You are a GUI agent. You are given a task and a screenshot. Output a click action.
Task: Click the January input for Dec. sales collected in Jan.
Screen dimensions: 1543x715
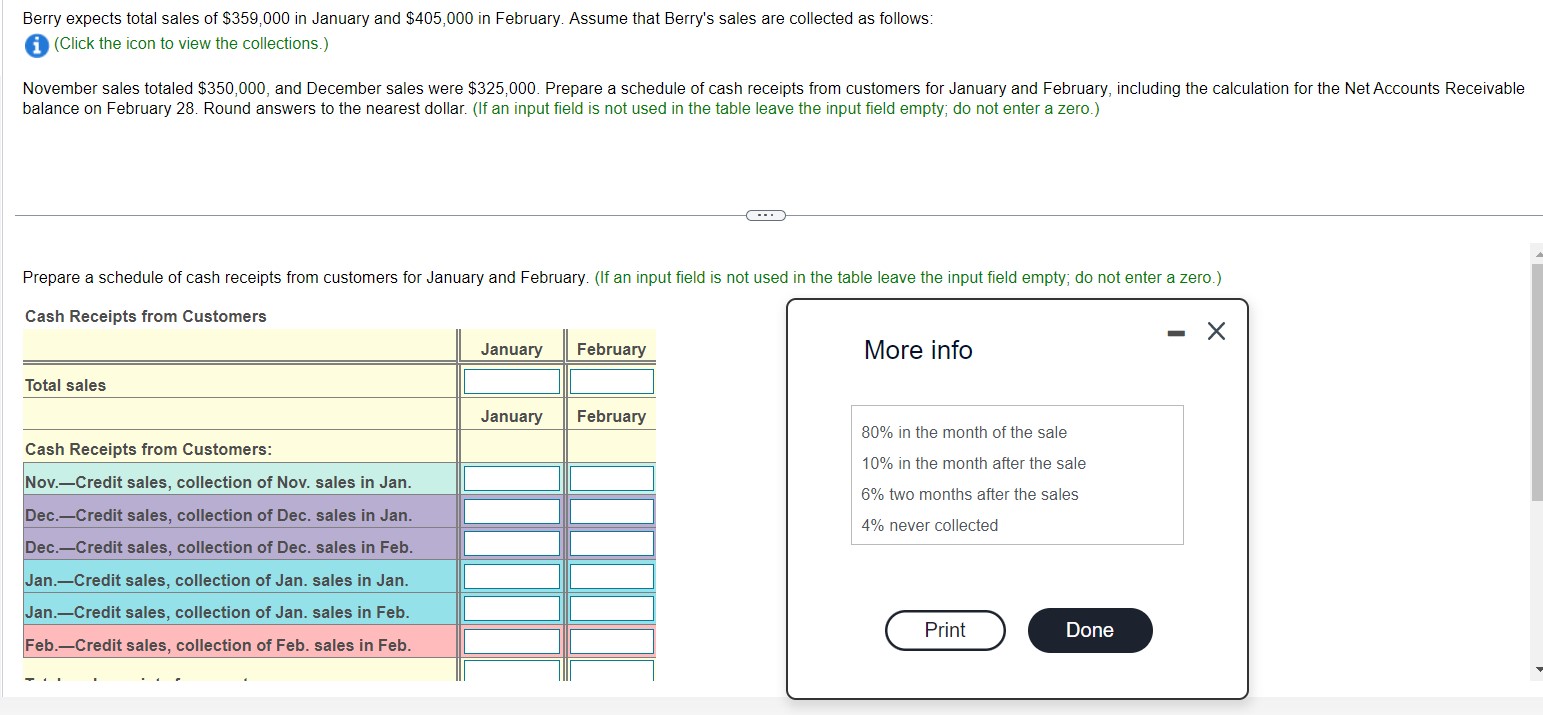[510, 512]
